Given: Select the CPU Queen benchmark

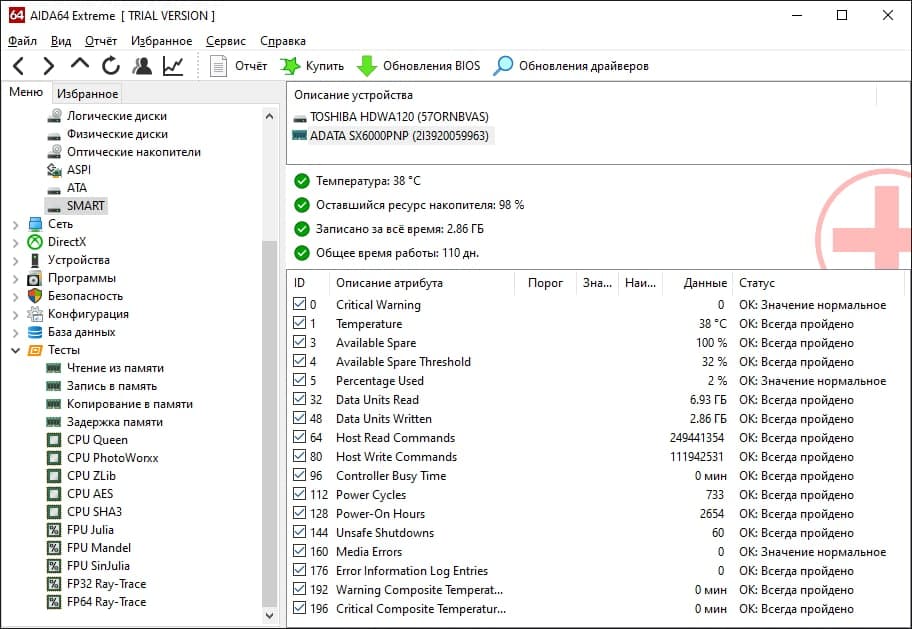Looking at the screenshot, I should [x=97, y=440].
